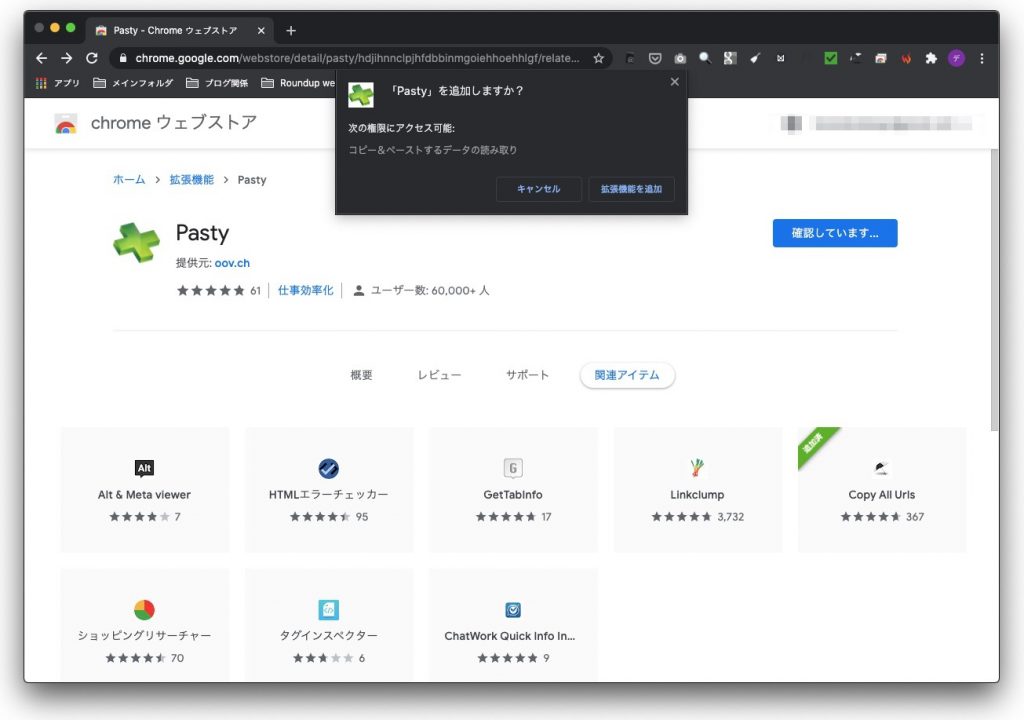Click キャンセル in the Pasty dialog
The height and width of the screenshot is (720, 1024).
pos(539,189)
